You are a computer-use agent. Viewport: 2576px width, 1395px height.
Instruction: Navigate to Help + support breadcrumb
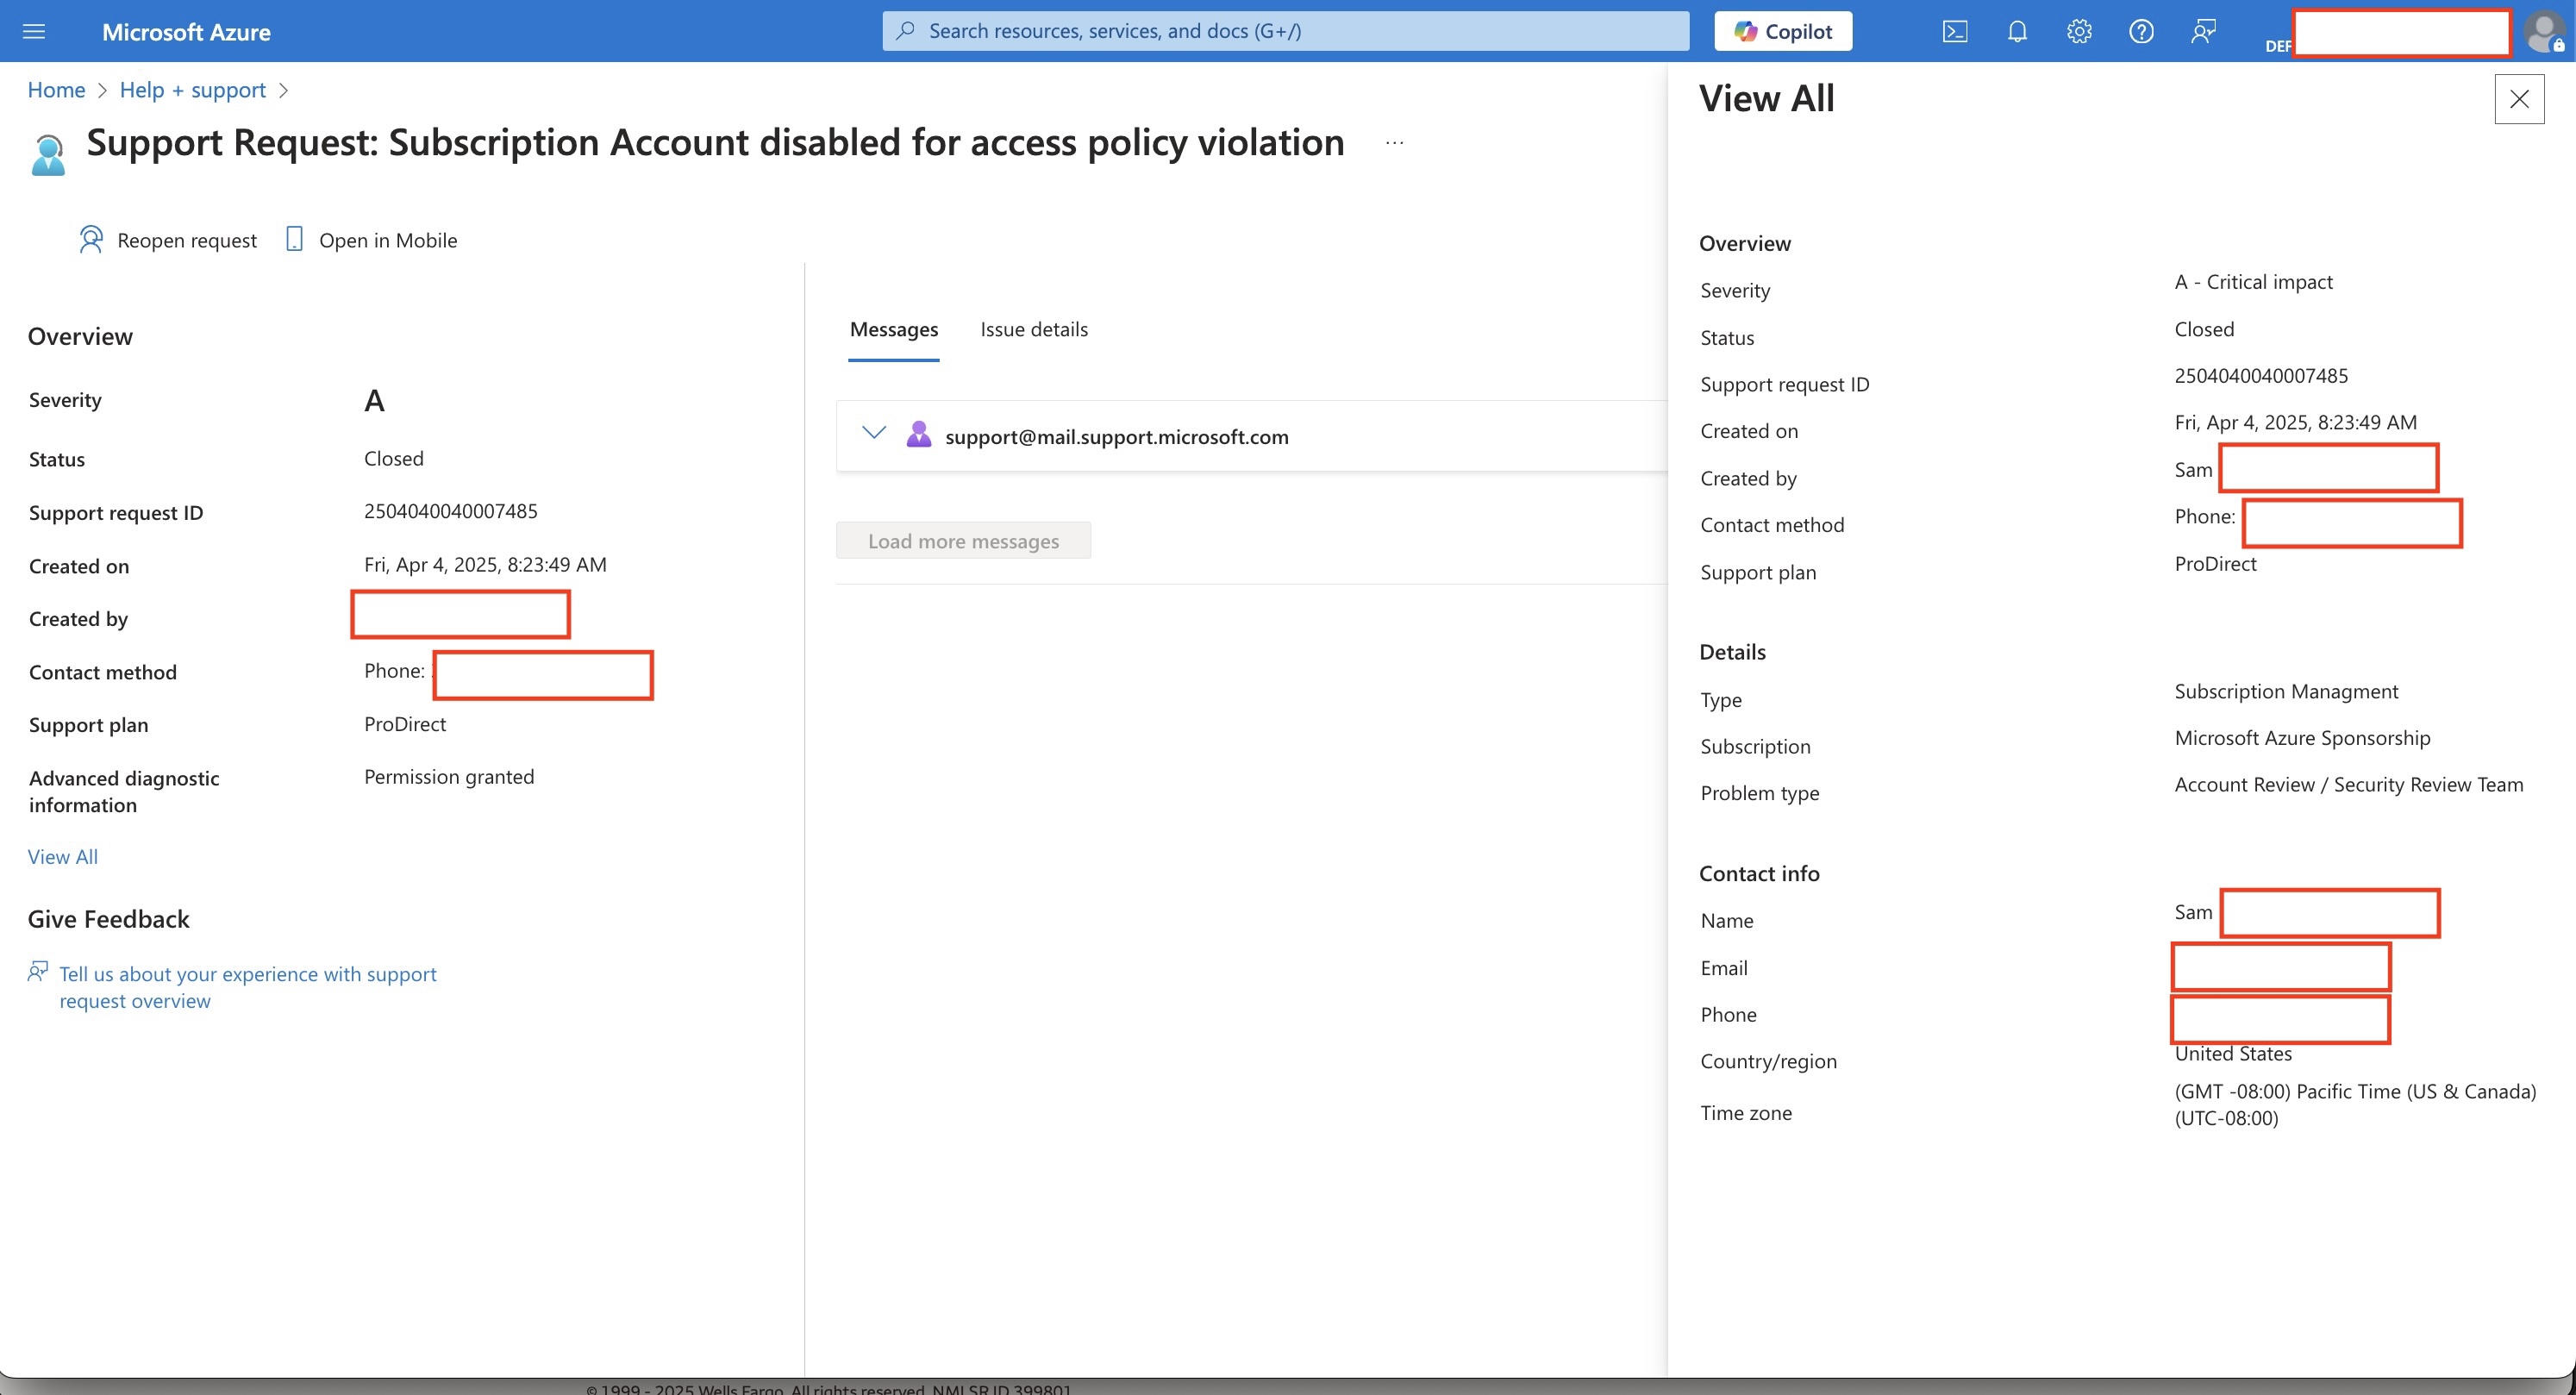point(193,90)
